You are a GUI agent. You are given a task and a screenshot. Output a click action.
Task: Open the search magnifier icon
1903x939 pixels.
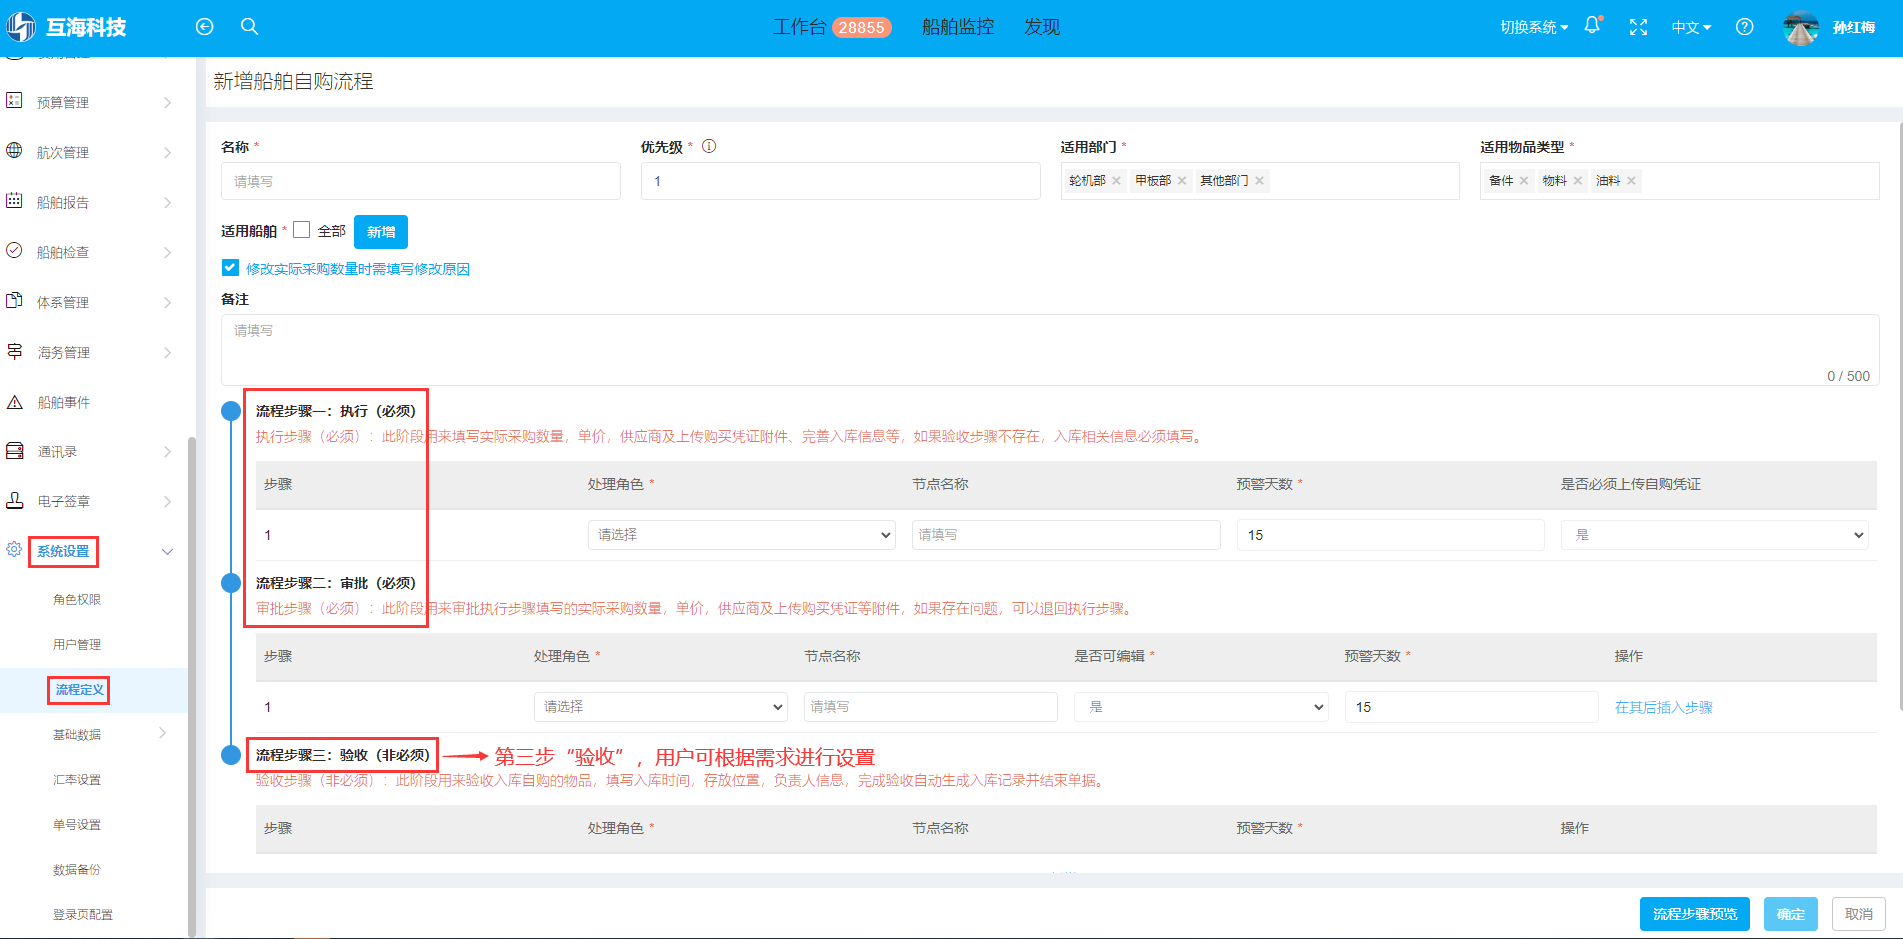(x=250, y=27)
